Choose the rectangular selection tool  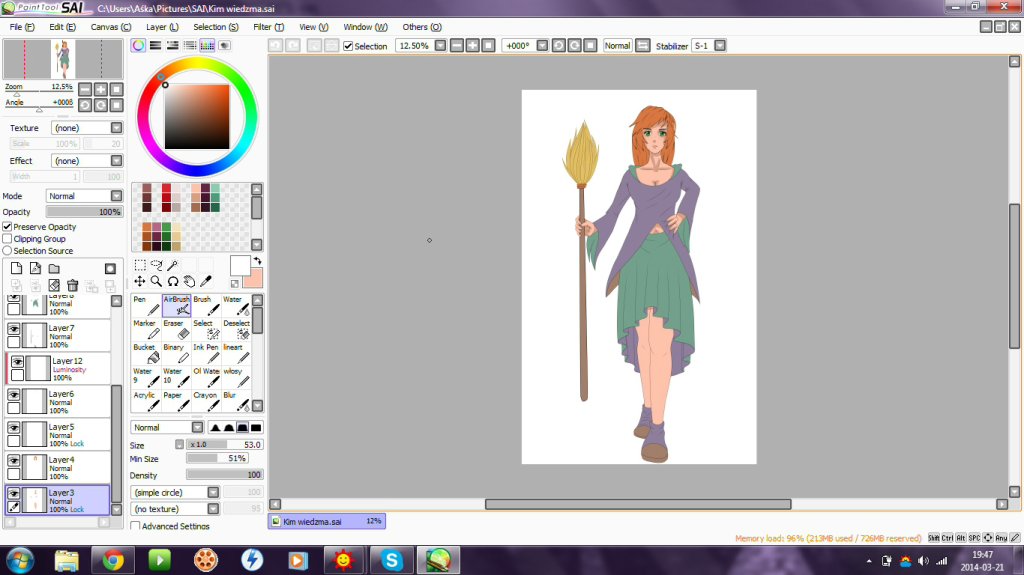140,265
